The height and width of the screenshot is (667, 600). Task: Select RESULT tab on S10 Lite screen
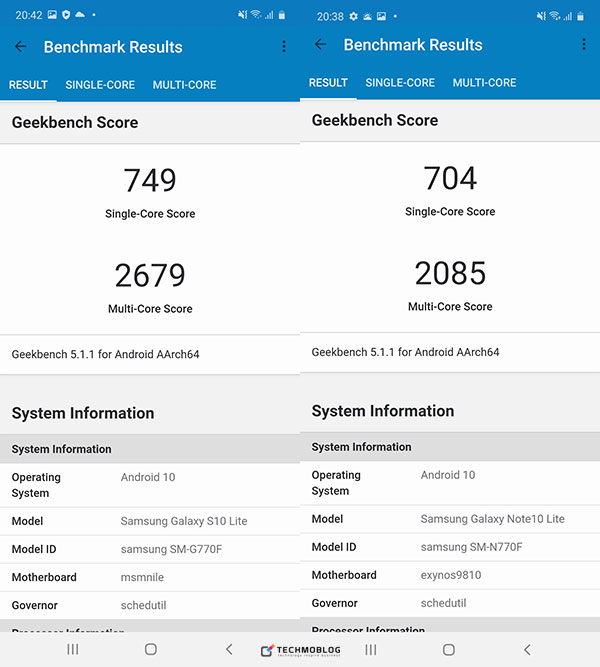[x=28, y=85]
